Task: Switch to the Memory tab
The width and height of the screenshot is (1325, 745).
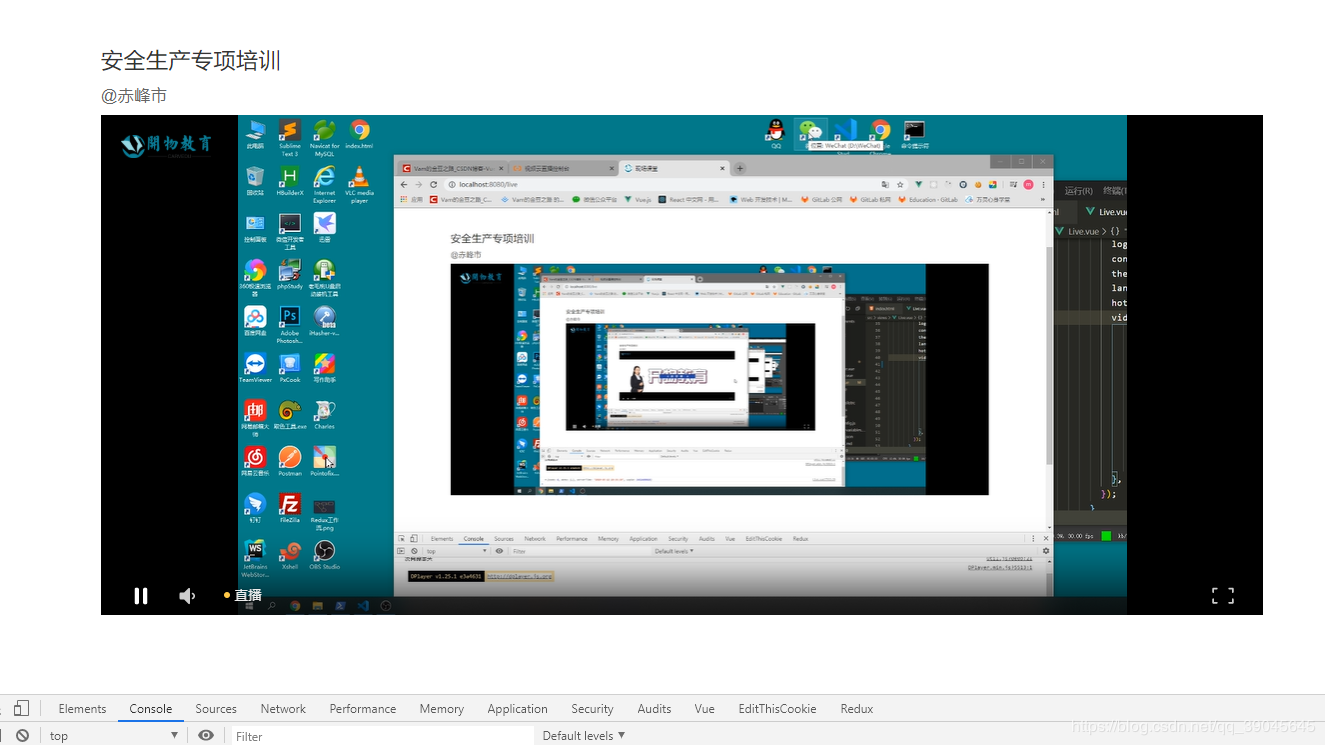Action: 442,708
